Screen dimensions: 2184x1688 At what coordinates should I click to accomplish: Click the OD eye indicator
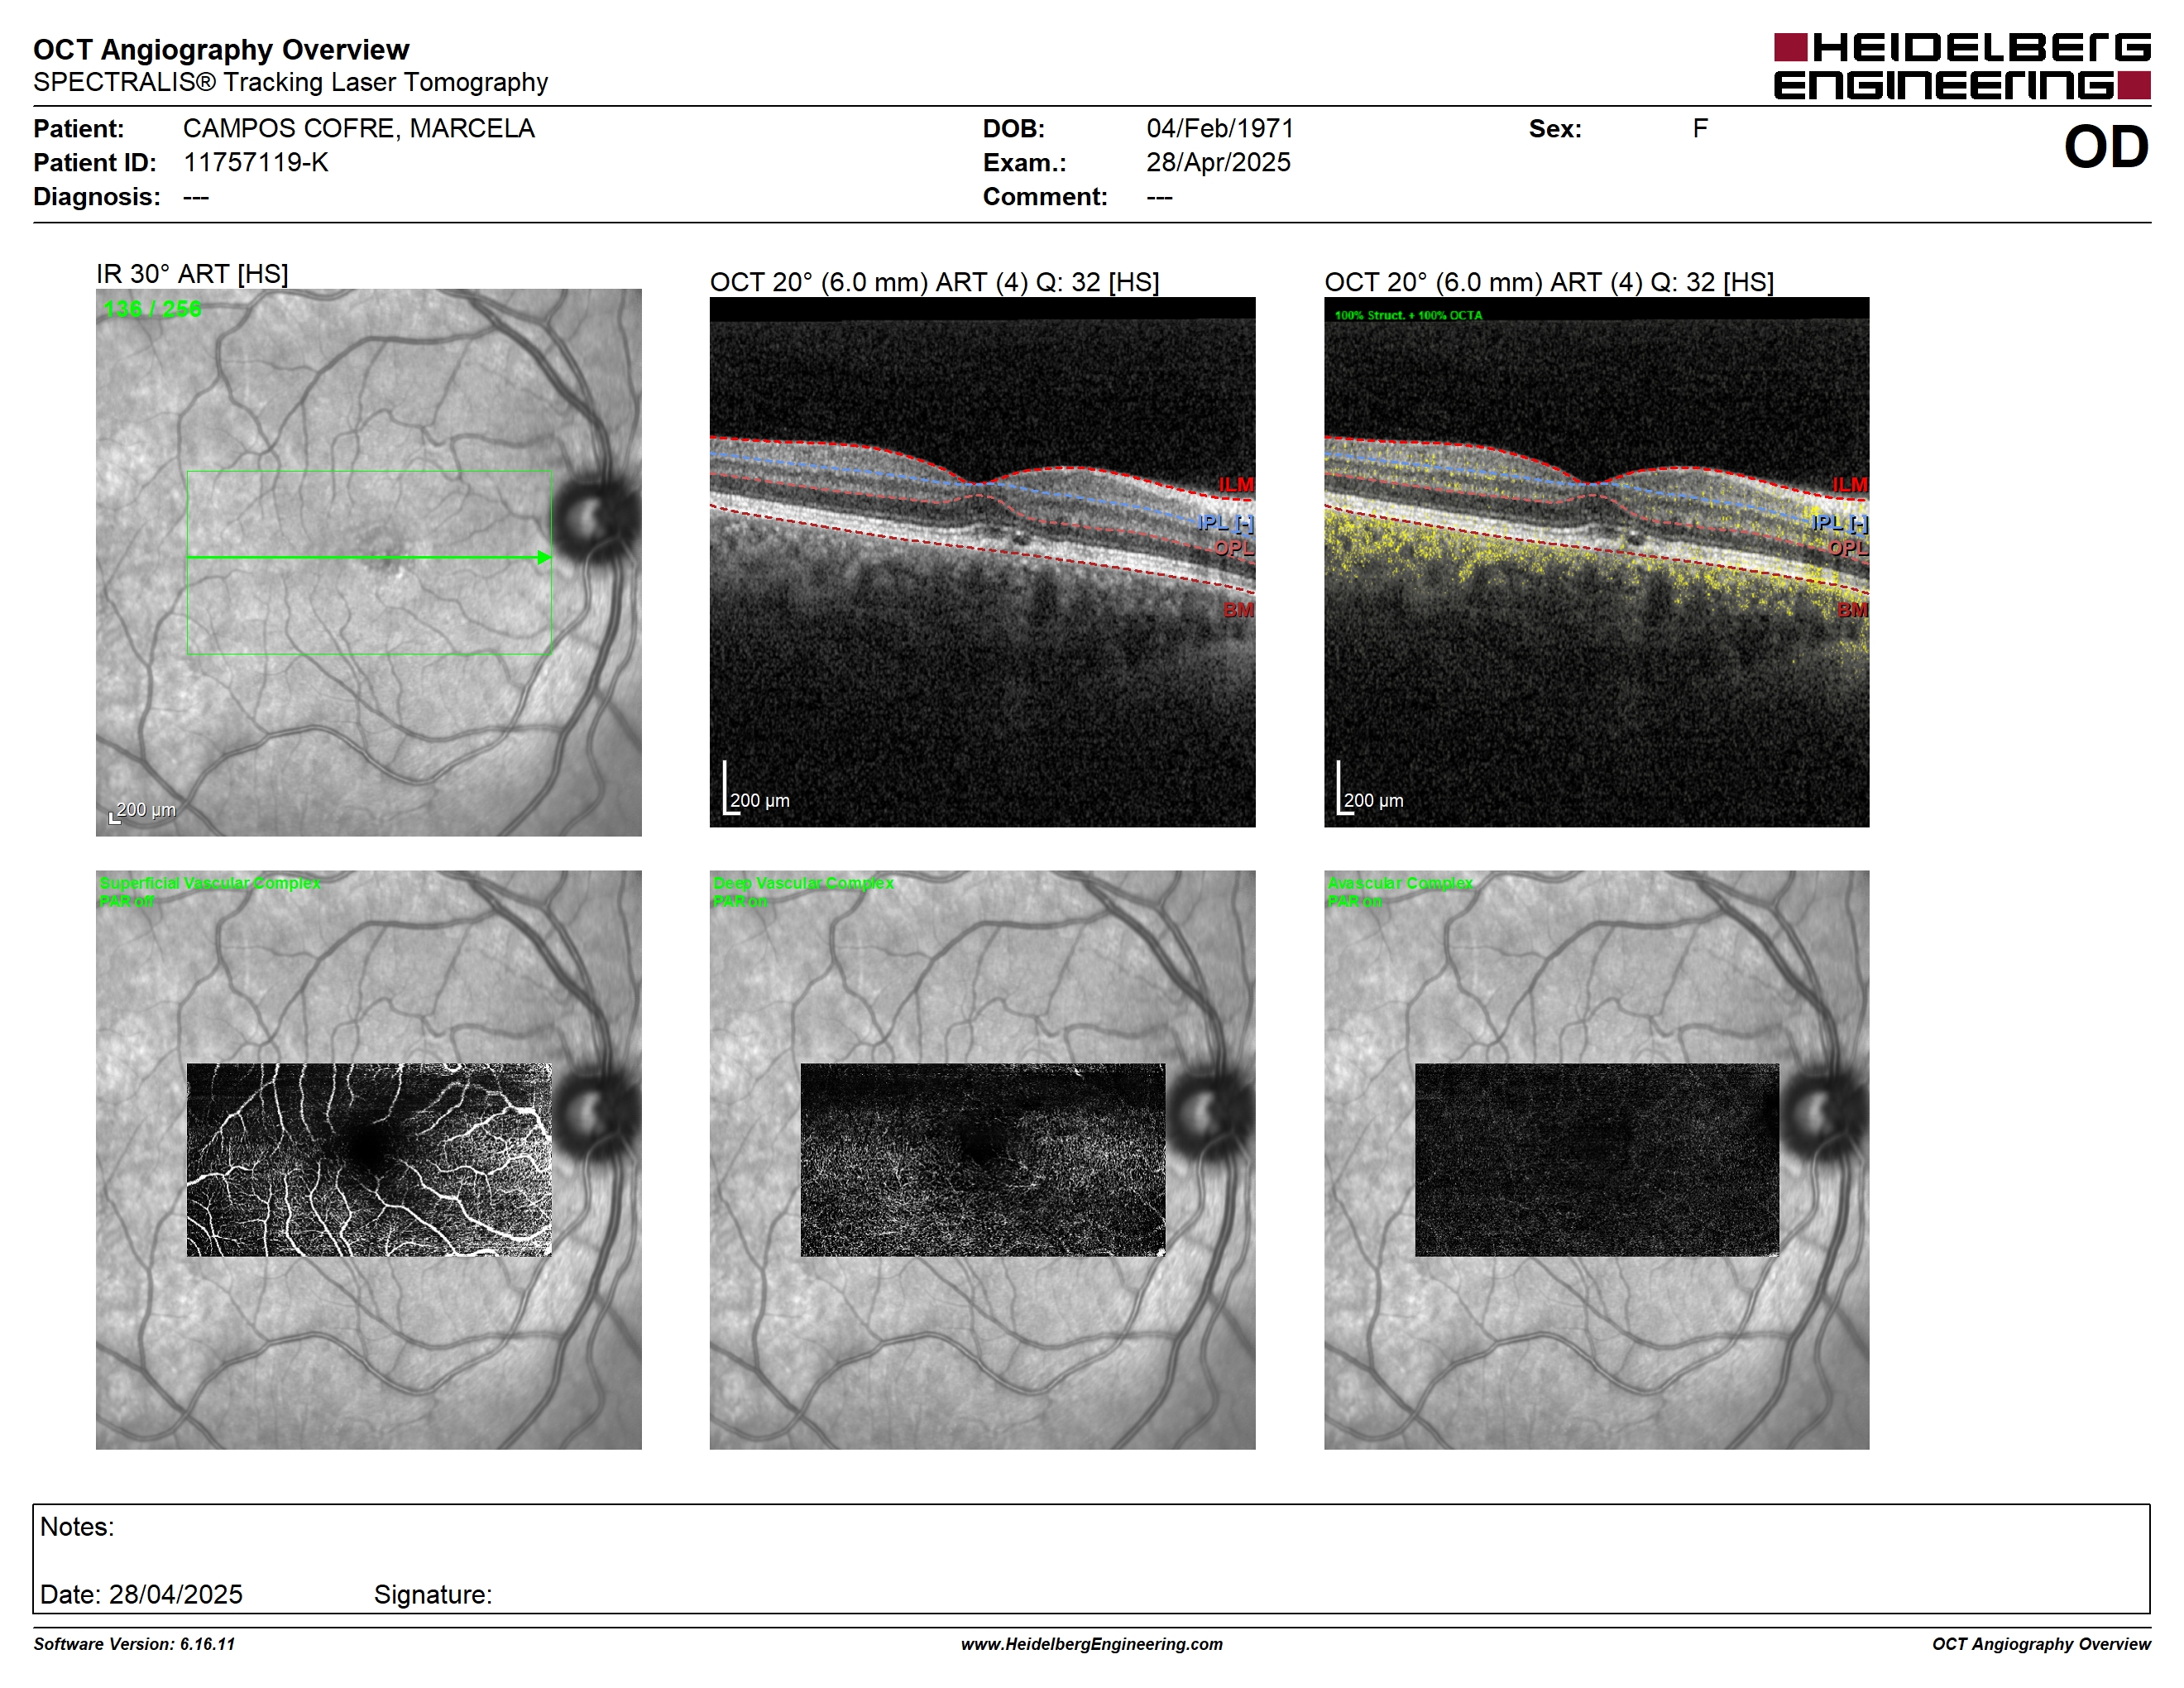click(x=2106, y=147)
